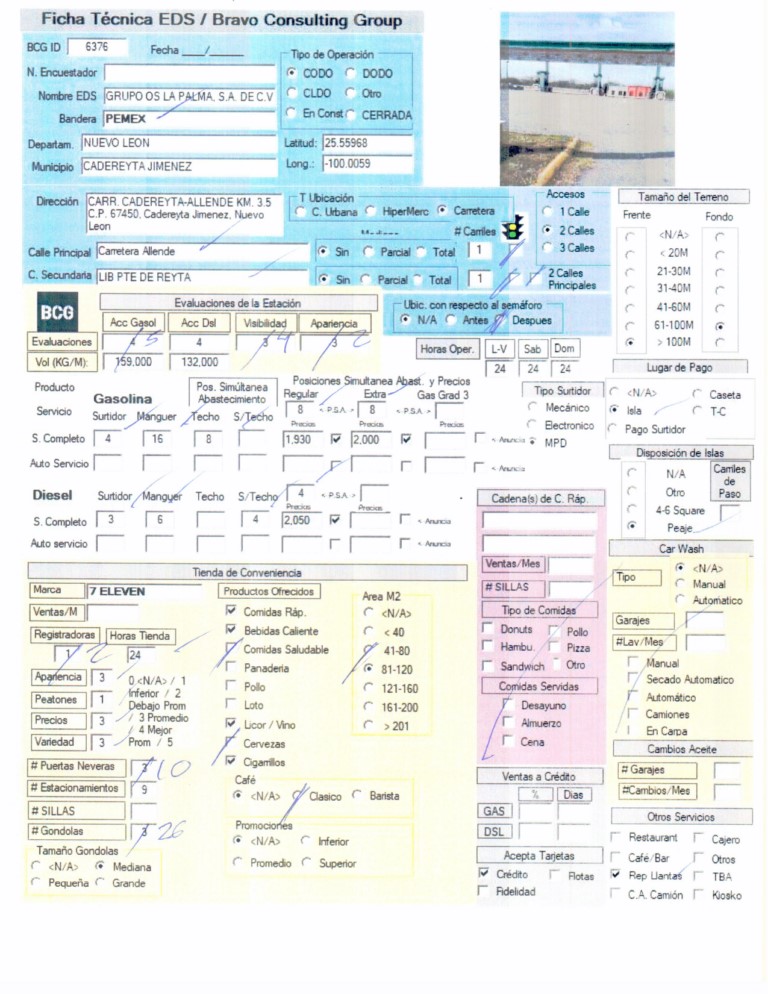The height and width of the screenshot is (994, 768).
Task: Click the traffic light icon
Action: [x=512, y=229]
